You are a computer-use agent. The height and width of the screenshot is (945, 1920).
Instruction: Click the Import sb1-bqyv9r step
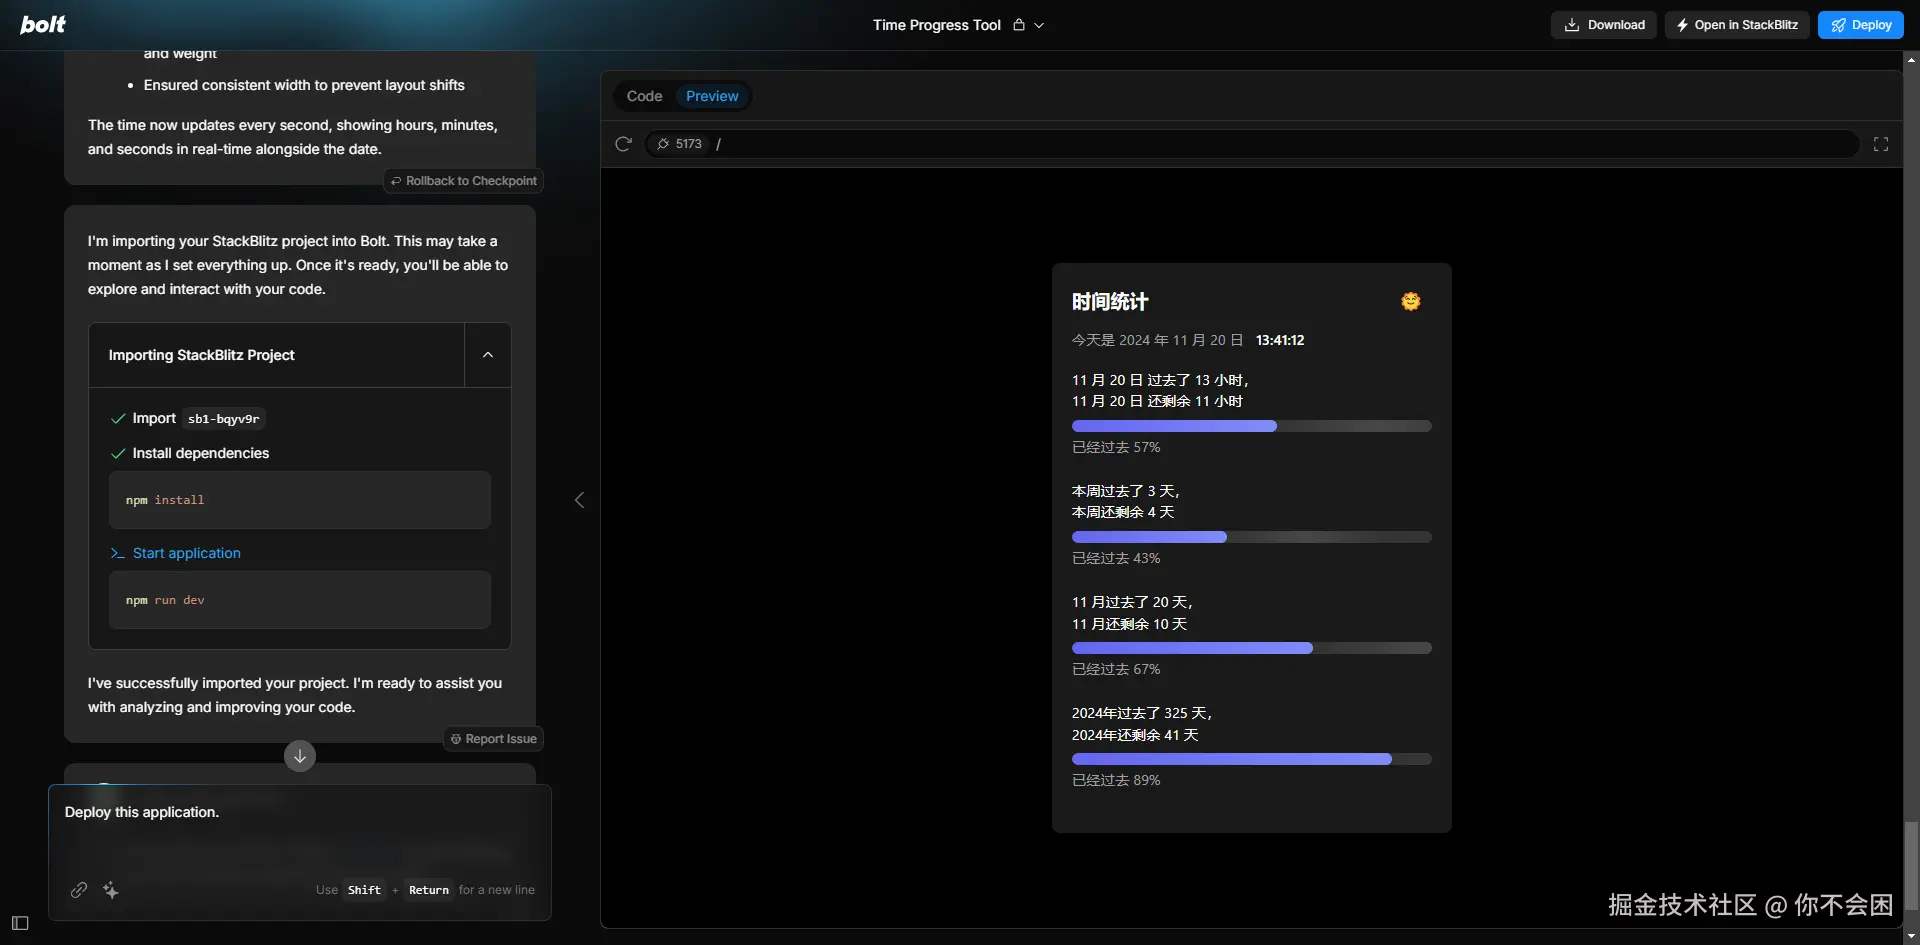[x=188, y=418]
